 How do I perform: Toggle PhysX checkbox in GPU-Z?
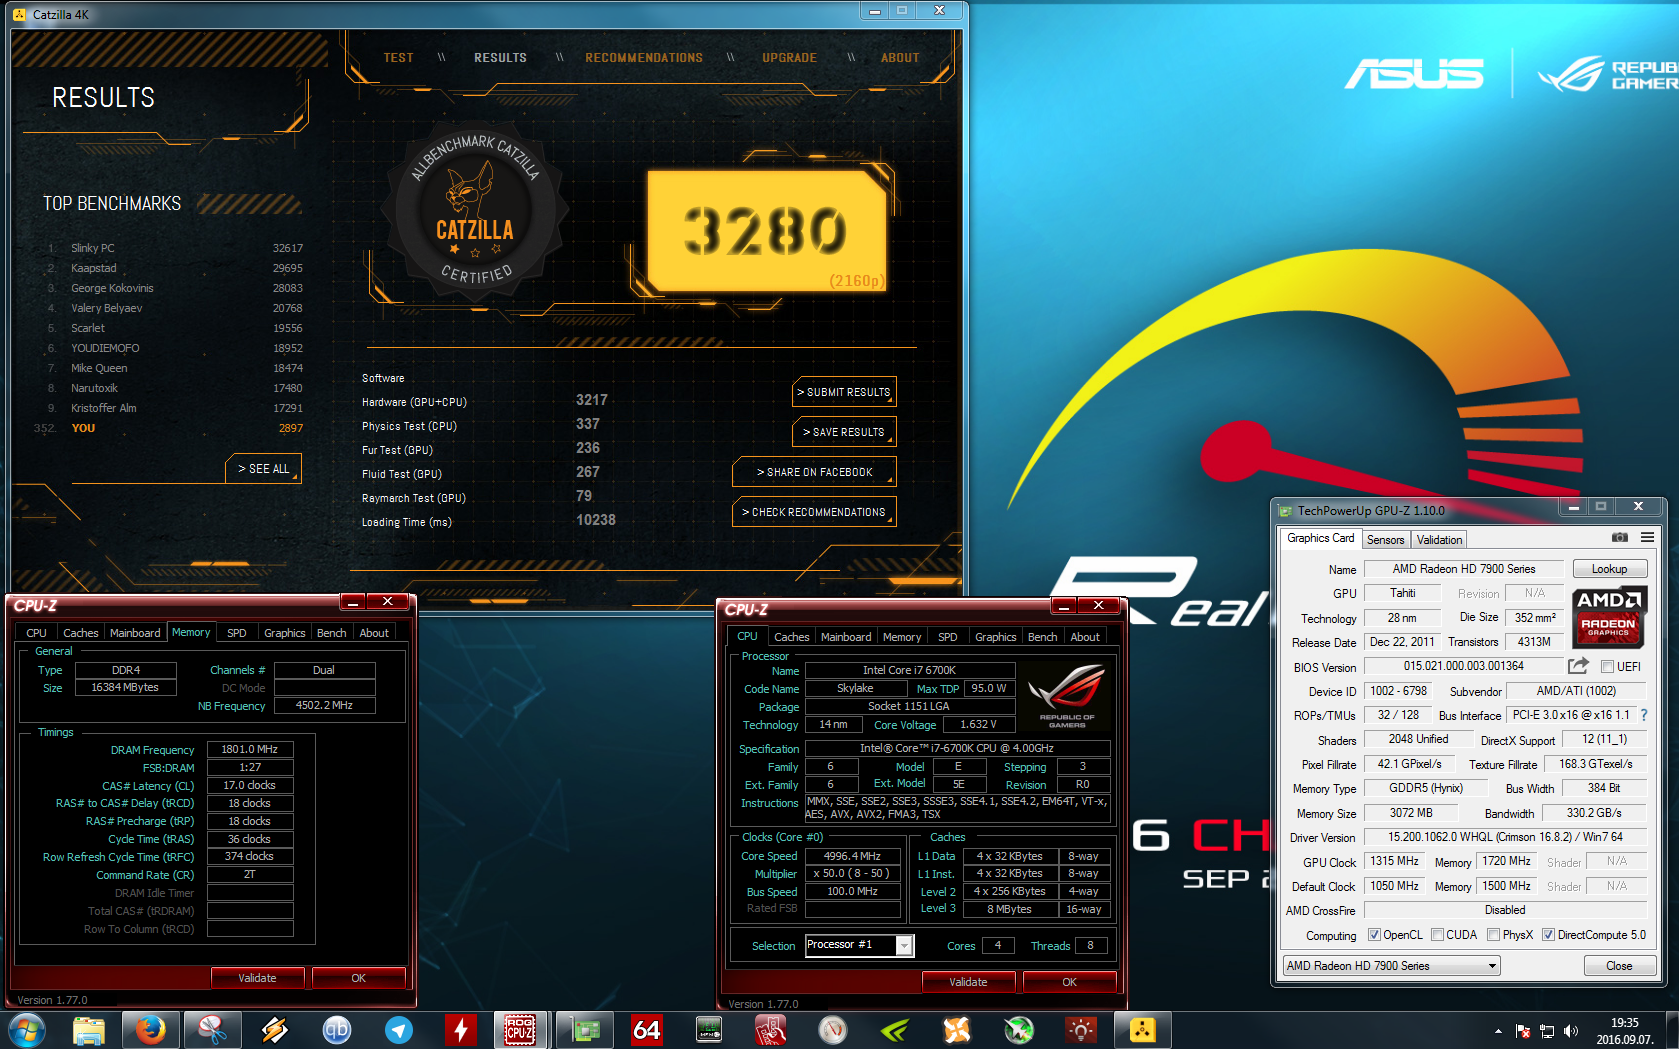coord(1493,935)
